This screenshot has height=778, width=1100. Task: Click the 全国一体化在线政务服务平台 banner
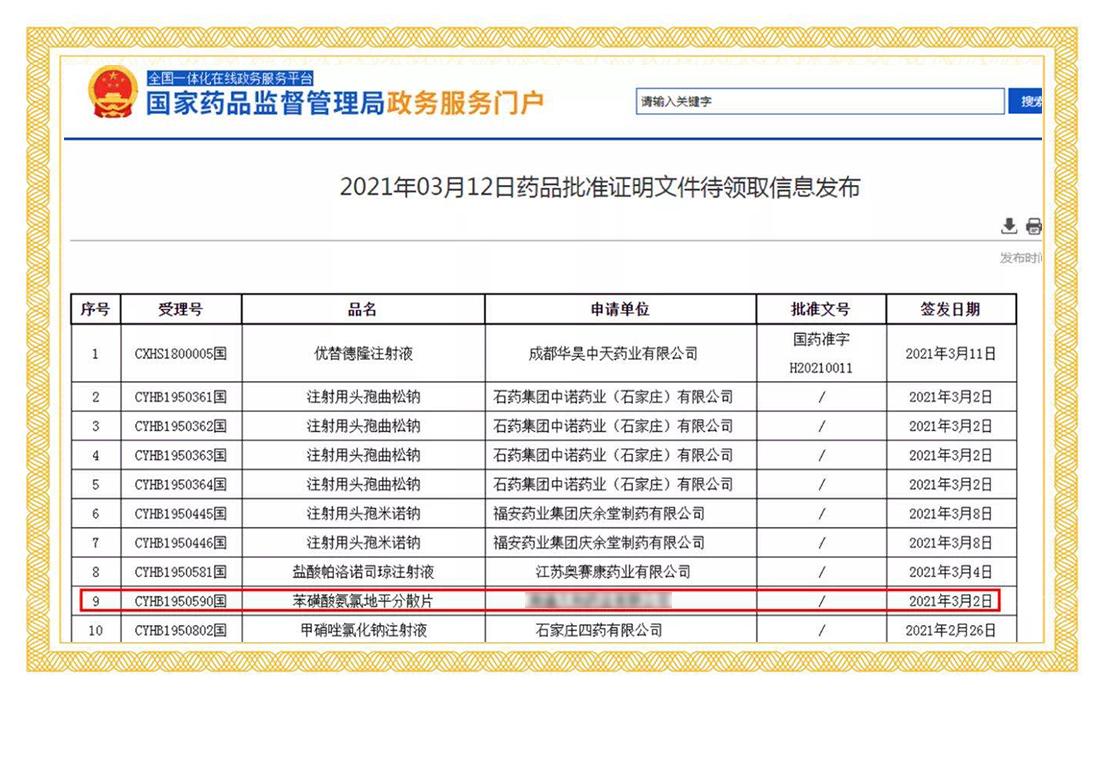230,78
